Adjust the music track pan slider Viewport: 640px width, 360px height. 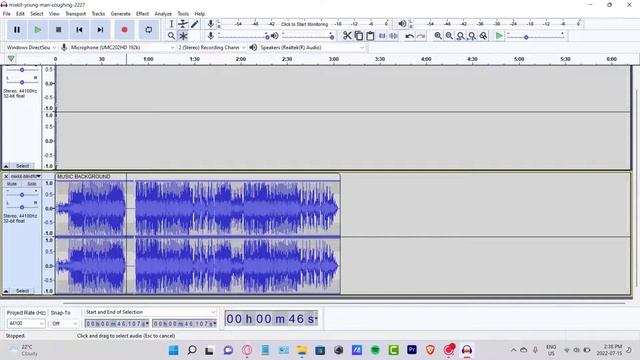click(22, 207)
